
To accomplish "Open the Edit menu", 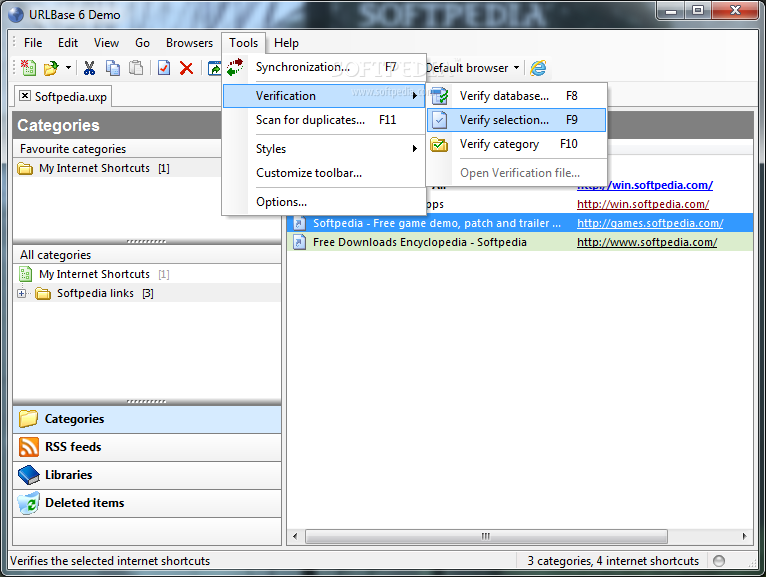I will 68,43.
